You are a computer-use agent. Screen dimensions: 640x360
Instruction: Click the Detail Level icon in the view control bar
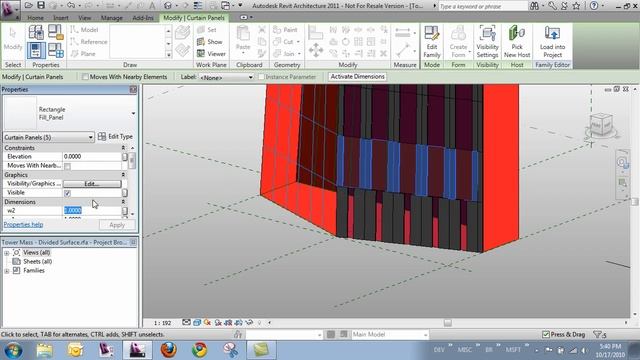click(187, 322)
